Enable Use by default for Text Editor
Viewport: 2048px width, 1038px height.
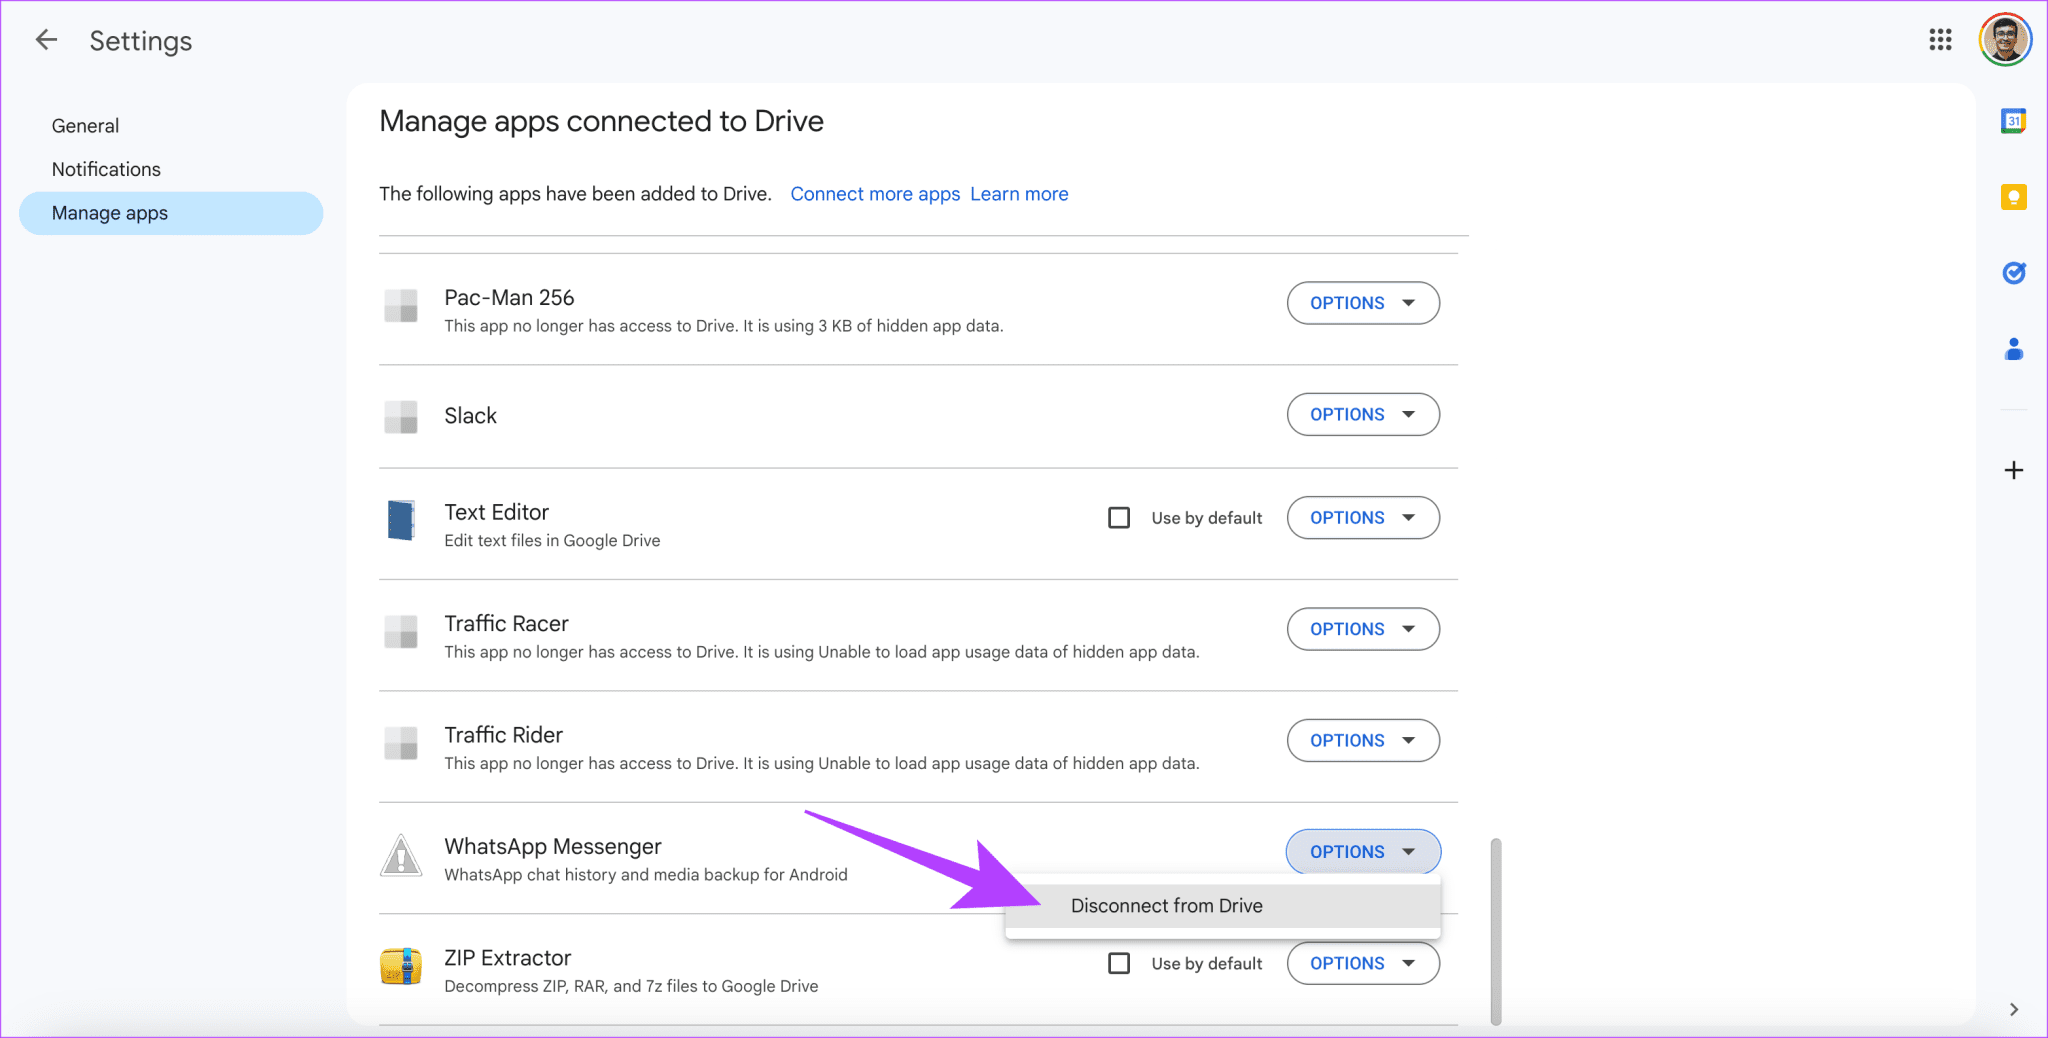[1119, 518]
